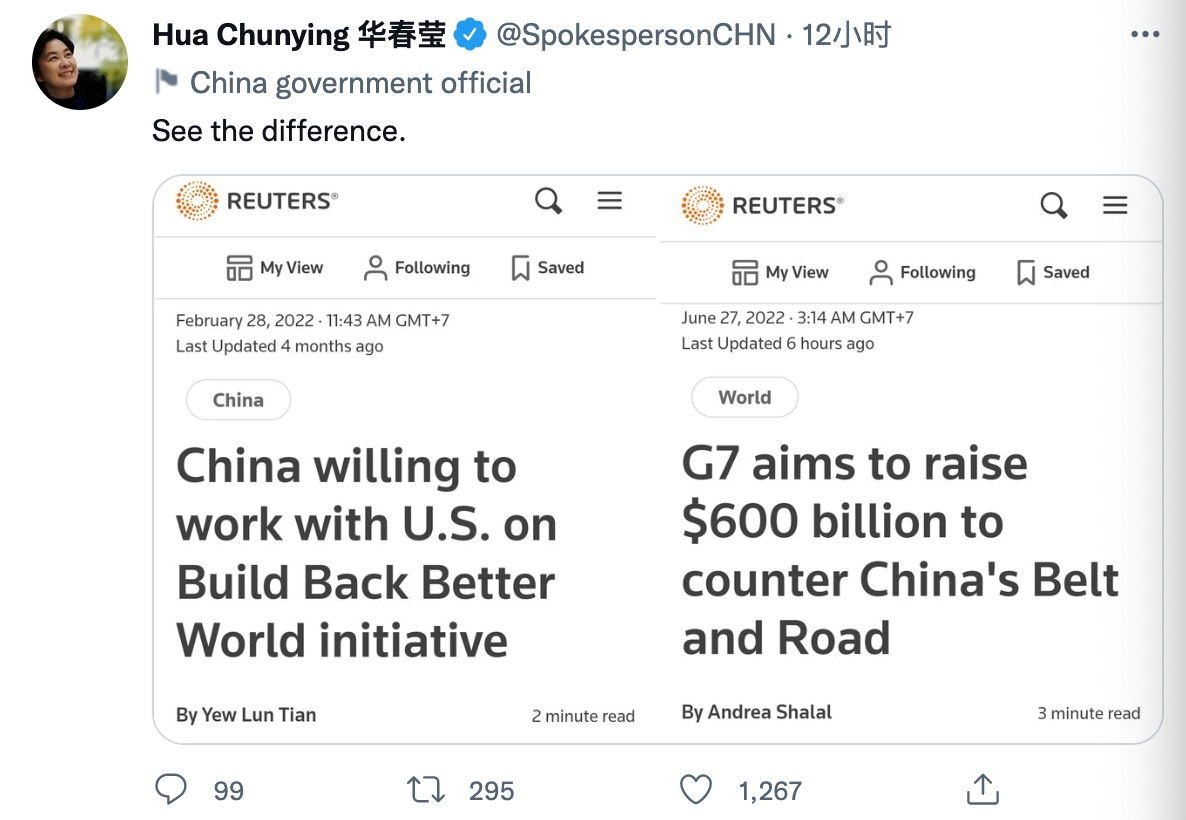Toggle Following view in the left Reuters nav
Screen dimensions: 1186x820
coord(415,267)
